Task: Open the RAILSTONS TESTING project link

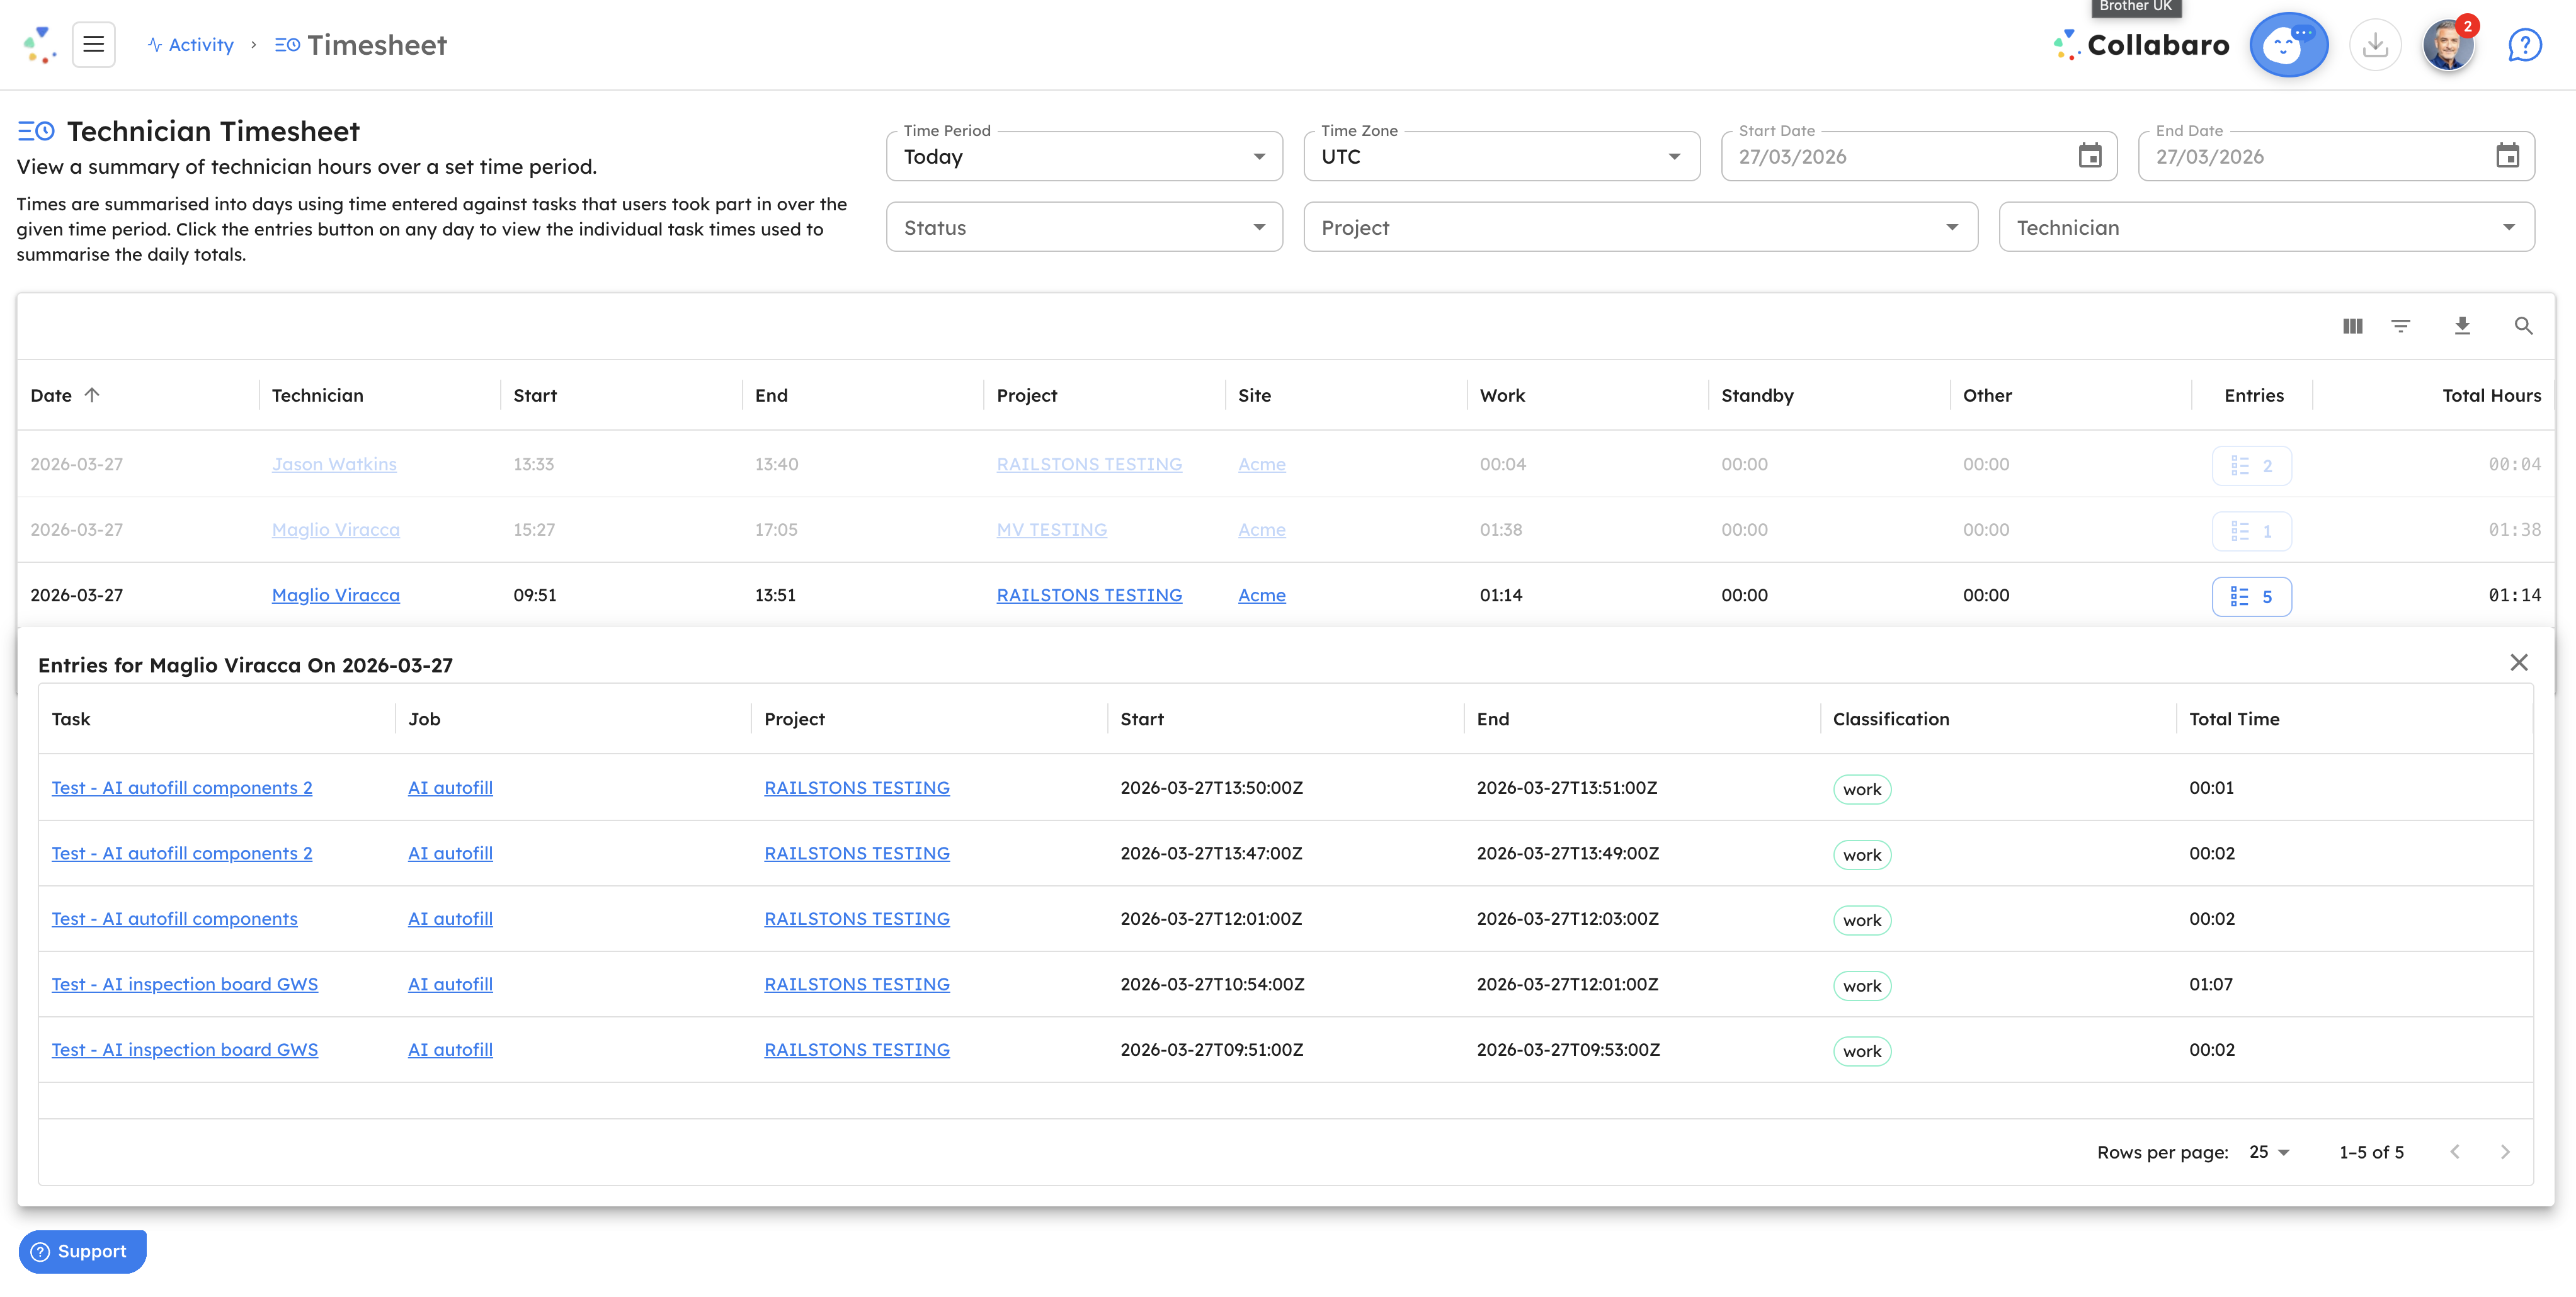Action: coord(1089,595)
